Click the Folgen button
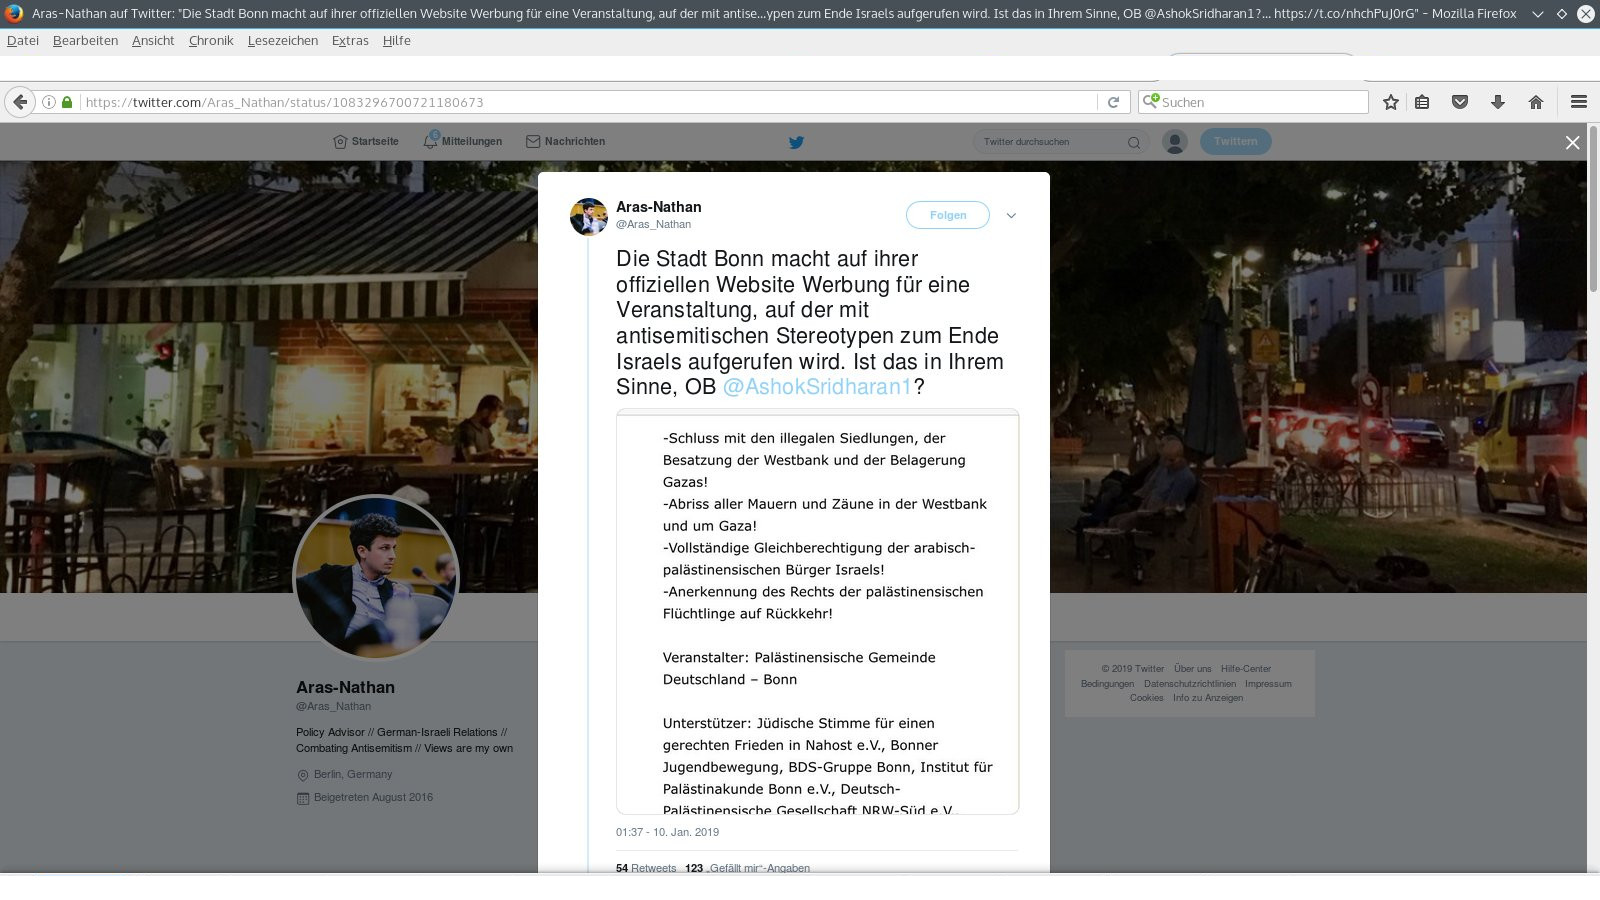The width and height of the screenshot is (1600, 900). tap(948, 215)
